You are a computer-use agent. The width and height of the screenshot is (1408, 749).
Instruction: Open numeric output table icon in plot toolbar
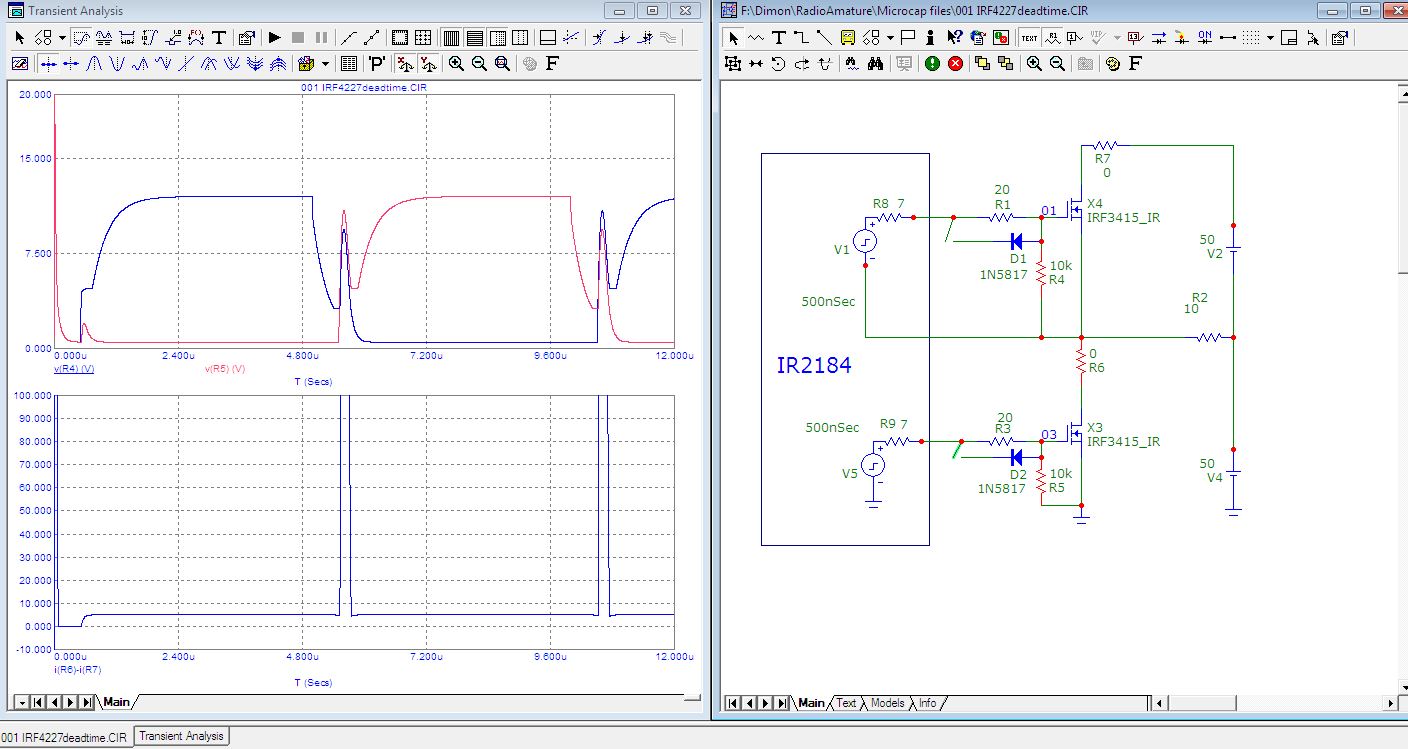[348, 63]
